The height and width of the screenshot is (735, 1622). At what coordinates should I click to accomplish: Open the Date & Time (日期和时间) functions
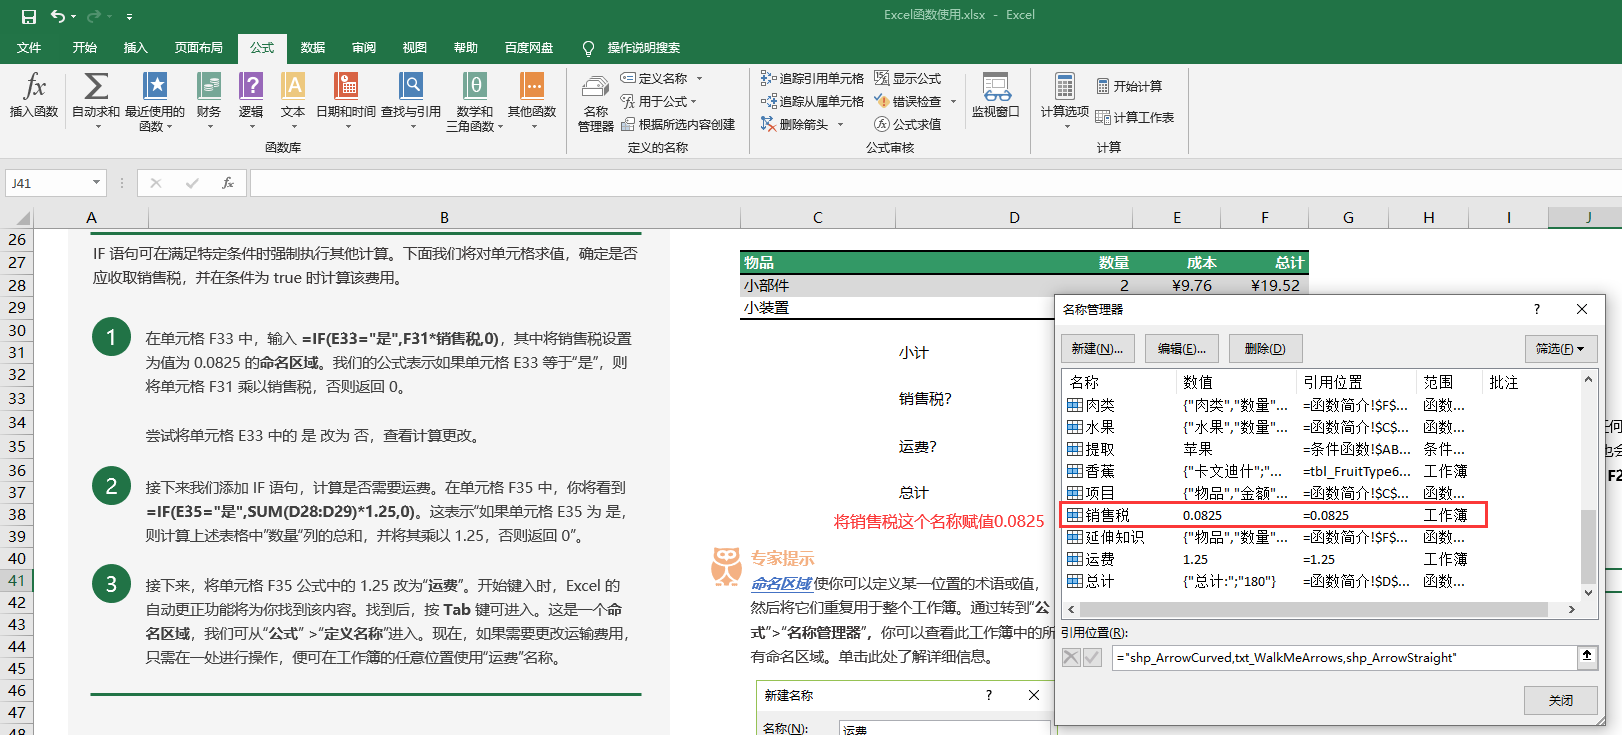pos(346,100)
